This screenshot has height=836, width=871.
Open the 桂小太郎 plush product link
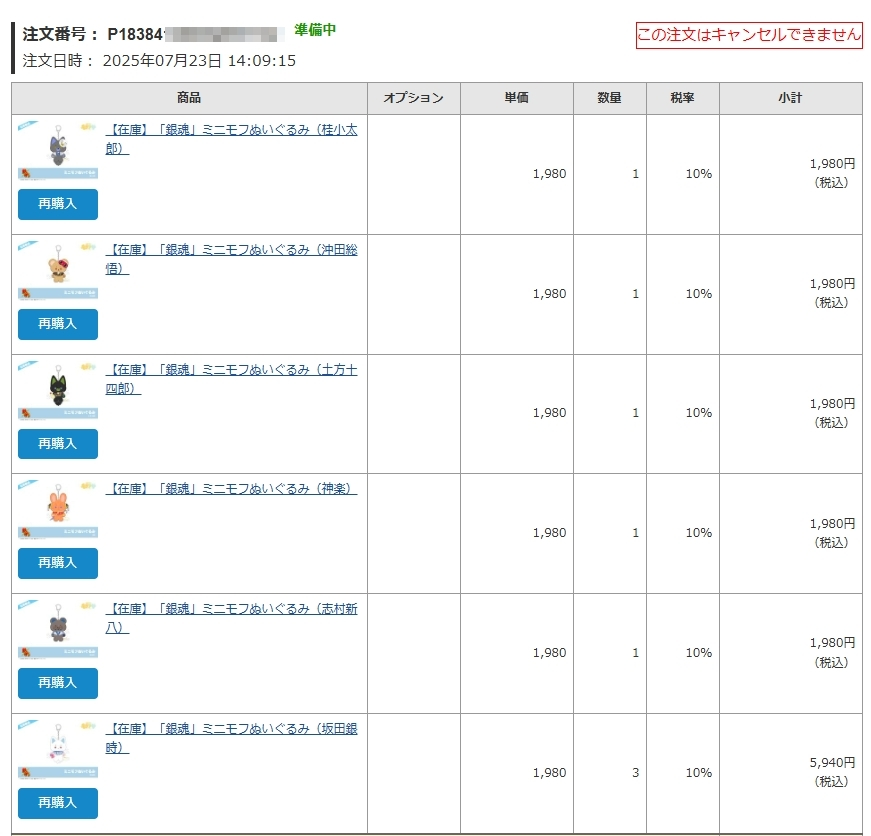click(231, 139)
